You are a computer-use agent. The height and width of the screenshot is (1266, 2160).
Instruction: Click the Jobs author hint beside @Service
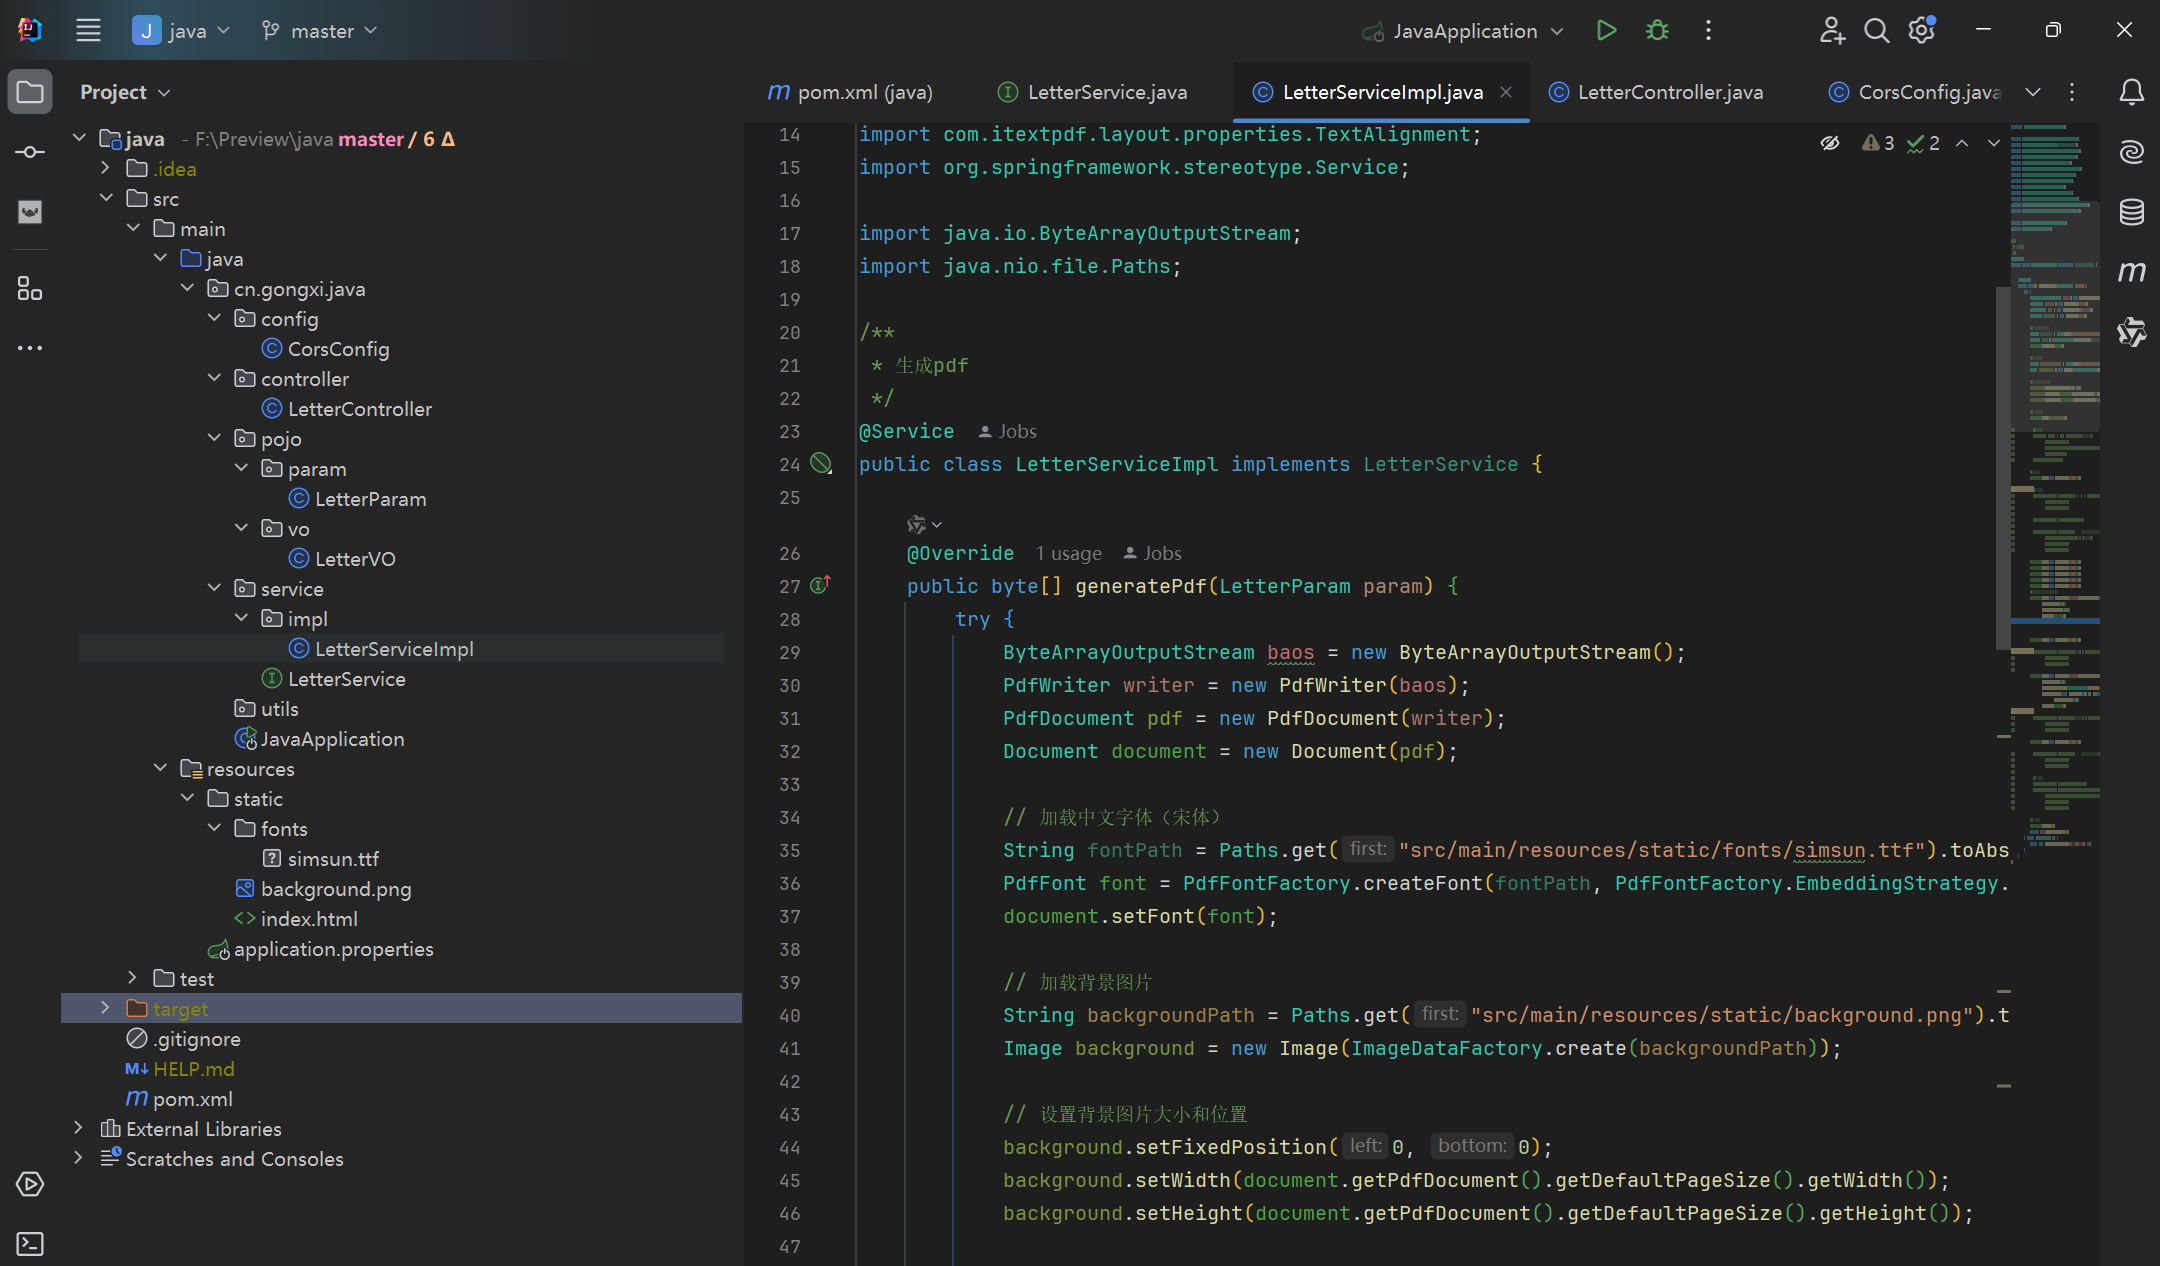[1007, 431]
